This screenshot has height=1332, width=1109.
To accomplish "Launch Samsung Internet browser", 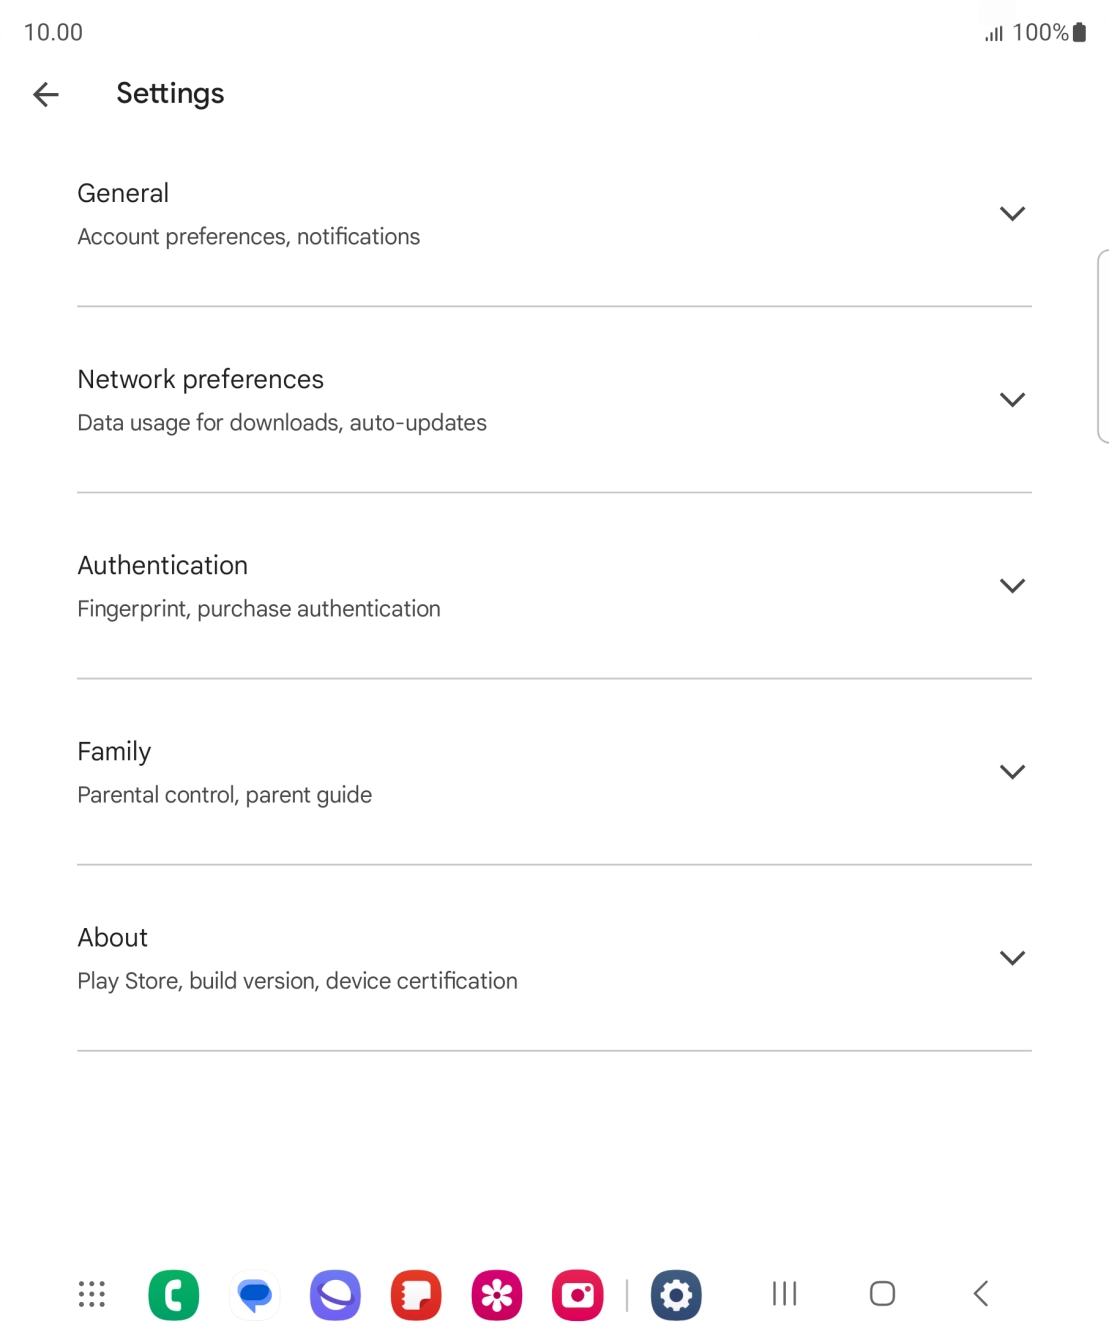I will tap(336, 1294).
